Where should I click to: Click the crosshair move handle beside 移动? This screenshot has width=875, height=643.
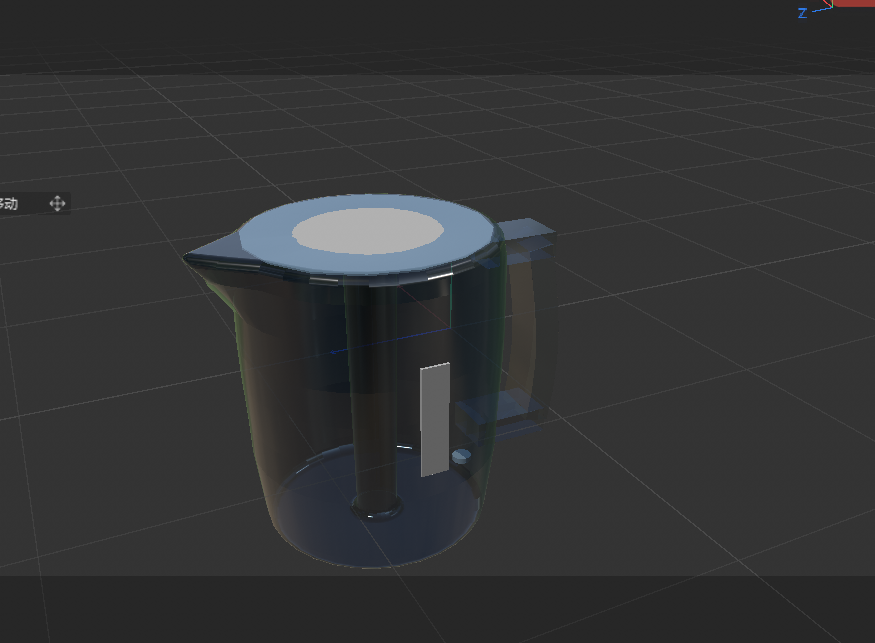point(57,203)
